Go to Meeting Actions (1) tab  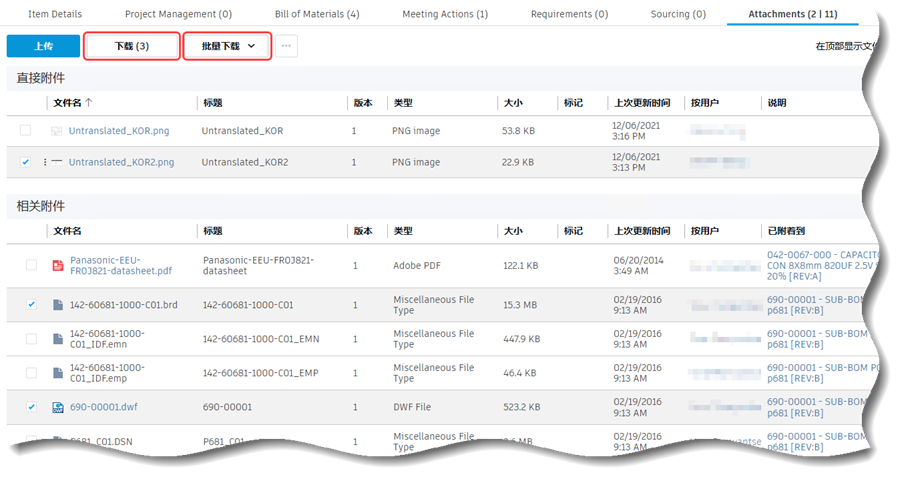tap(445, 14)
